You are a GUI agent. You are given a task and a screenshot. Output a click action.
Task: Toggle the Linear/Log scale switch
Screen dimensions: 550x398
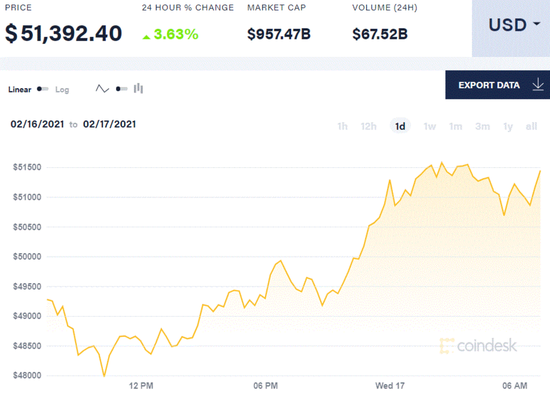(43, 89)
